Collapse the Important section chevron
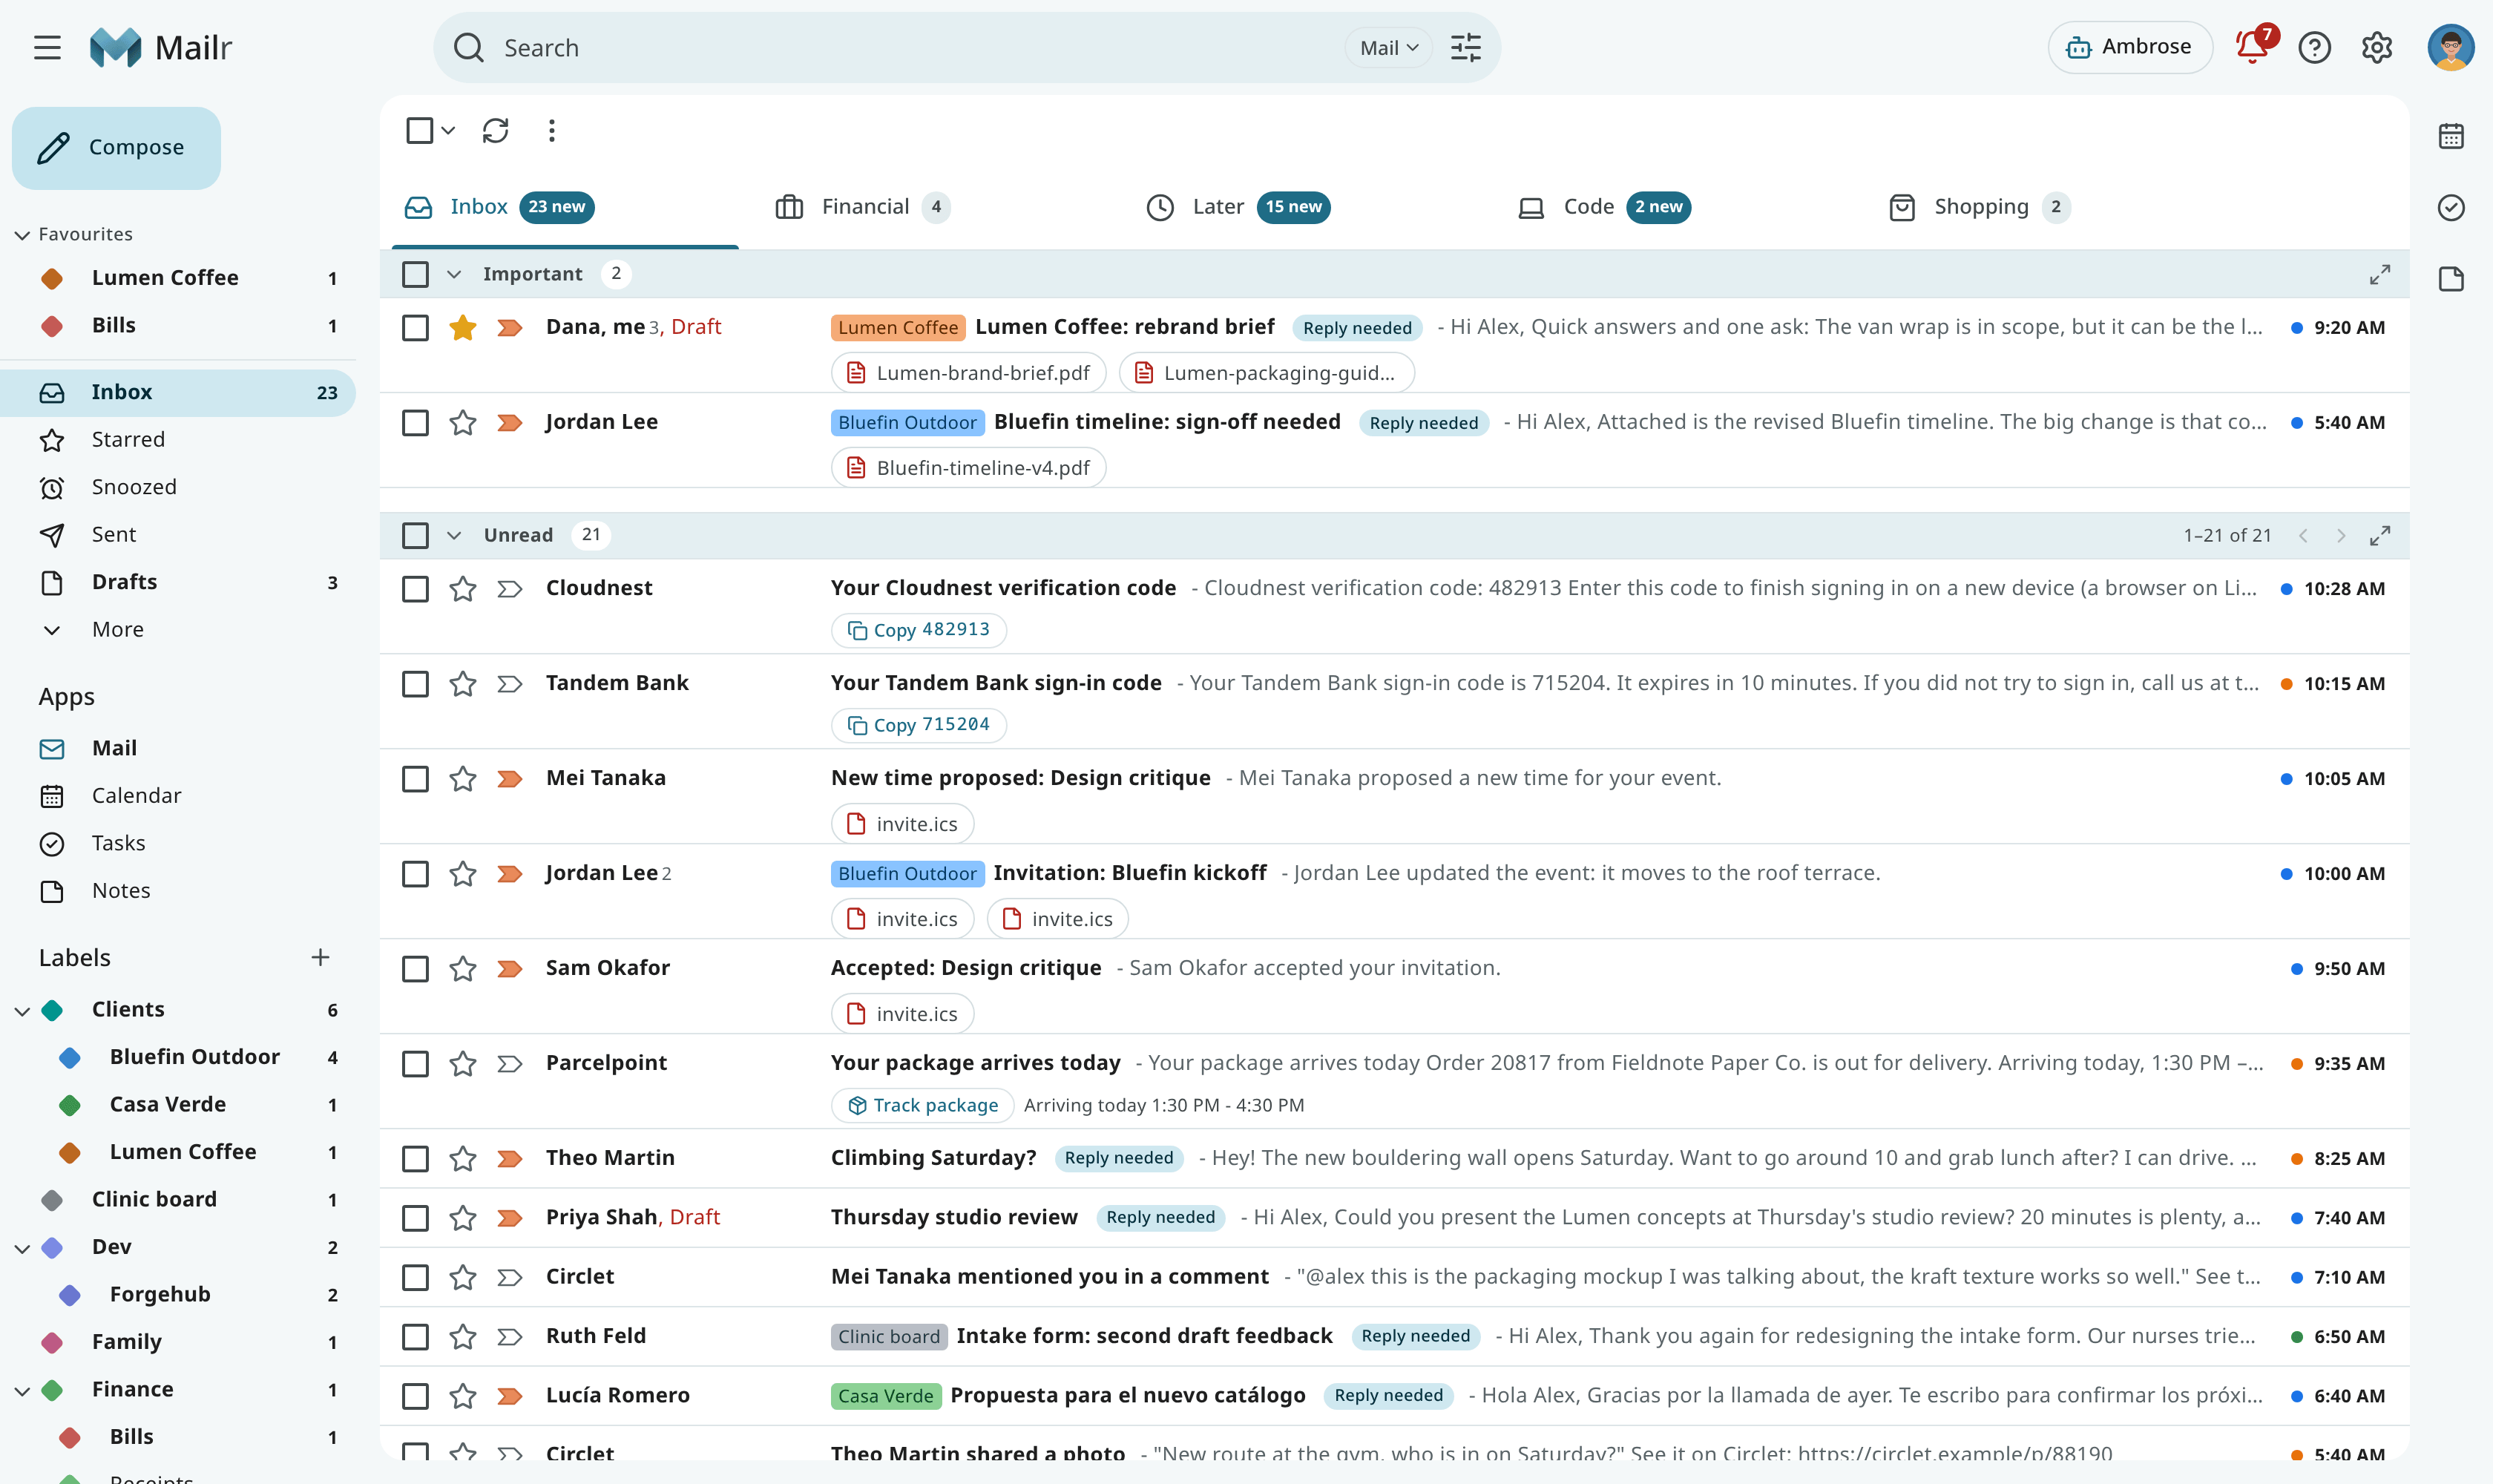The width and height of the screenshot is (2493, 1484). coord(454,274)
